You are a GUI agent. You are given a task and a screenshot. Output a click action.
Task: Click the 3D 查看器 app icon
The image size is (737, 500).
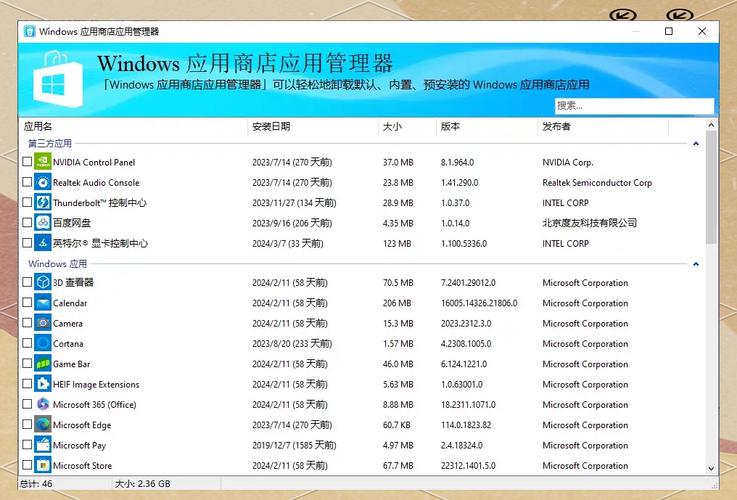42,282
